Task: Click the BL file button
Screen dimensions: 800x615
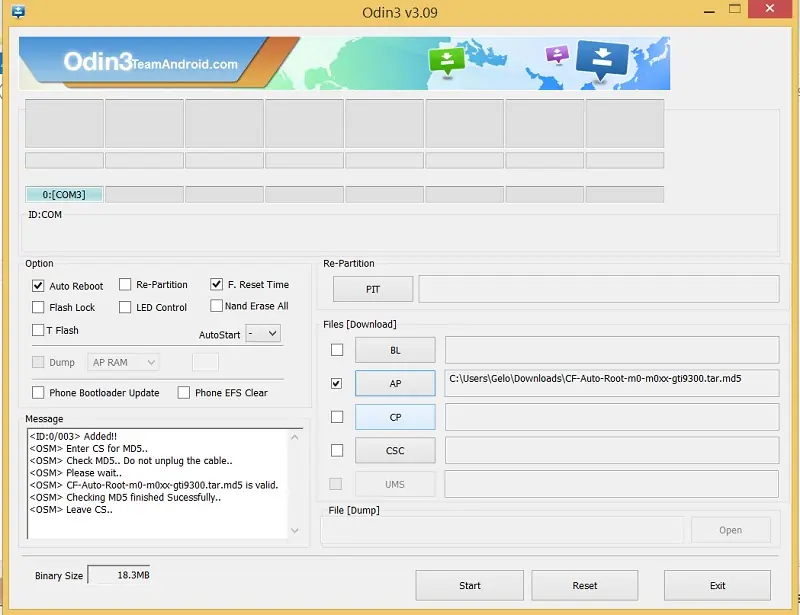Action: (395, 350)
